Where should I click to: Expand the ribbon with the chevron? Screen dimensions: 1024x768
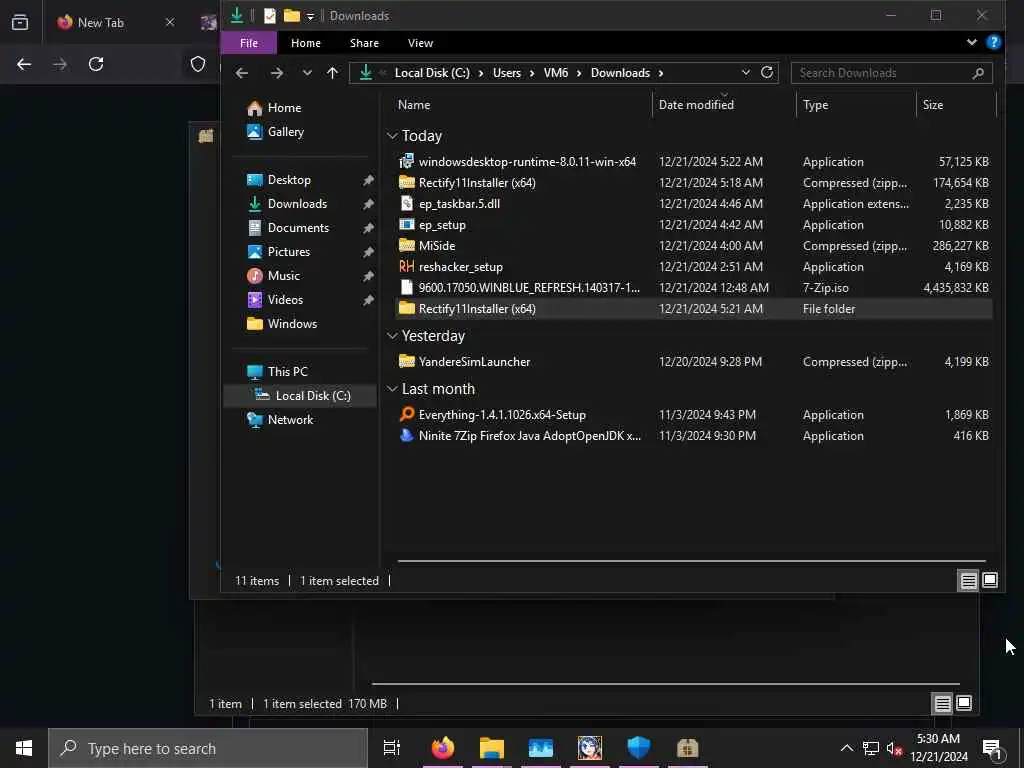[x=972, y=42]
